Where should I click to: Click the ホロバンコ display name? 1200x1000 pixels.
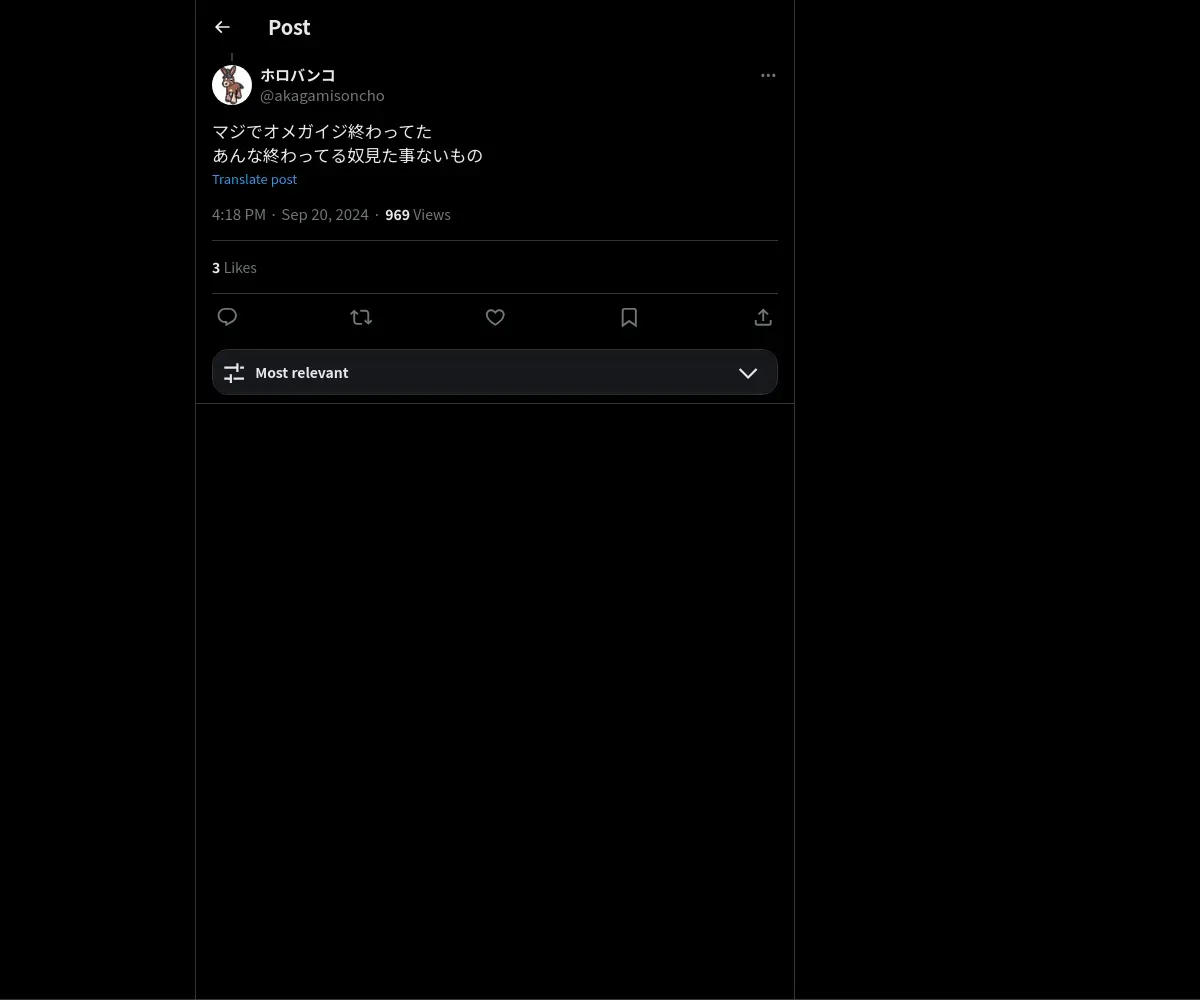[298, 75]
